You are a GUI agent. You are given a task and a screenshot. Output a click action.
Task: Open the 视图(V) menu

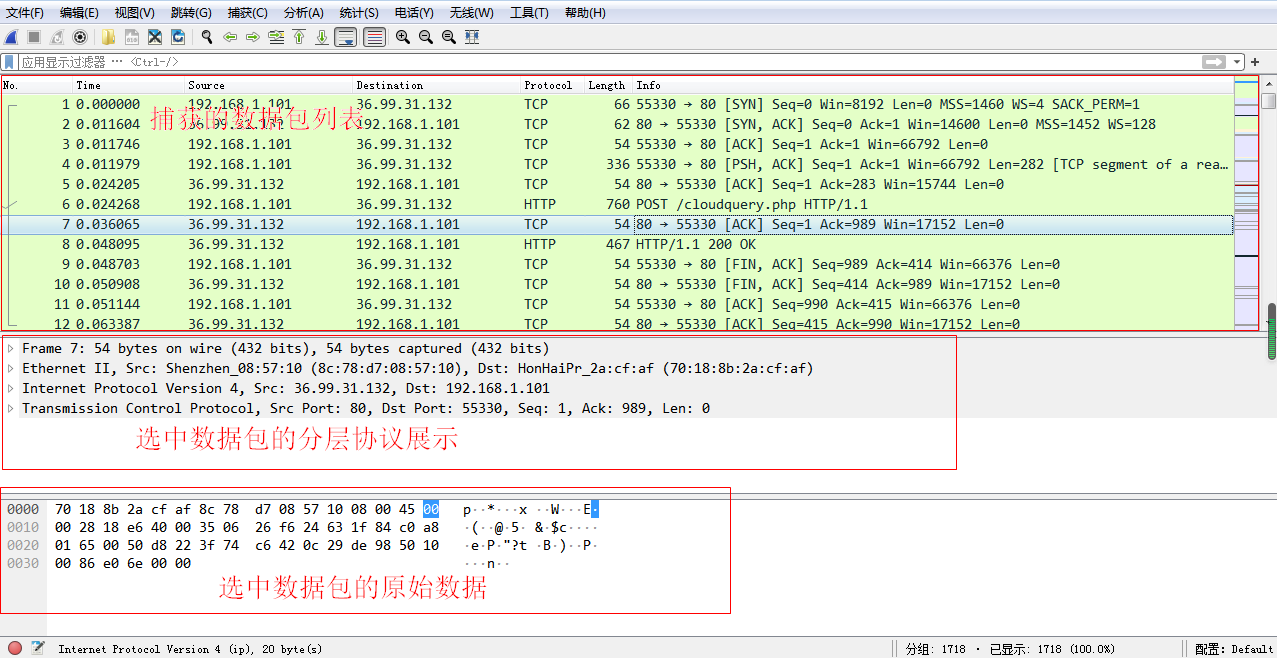(x=134, y=13)
